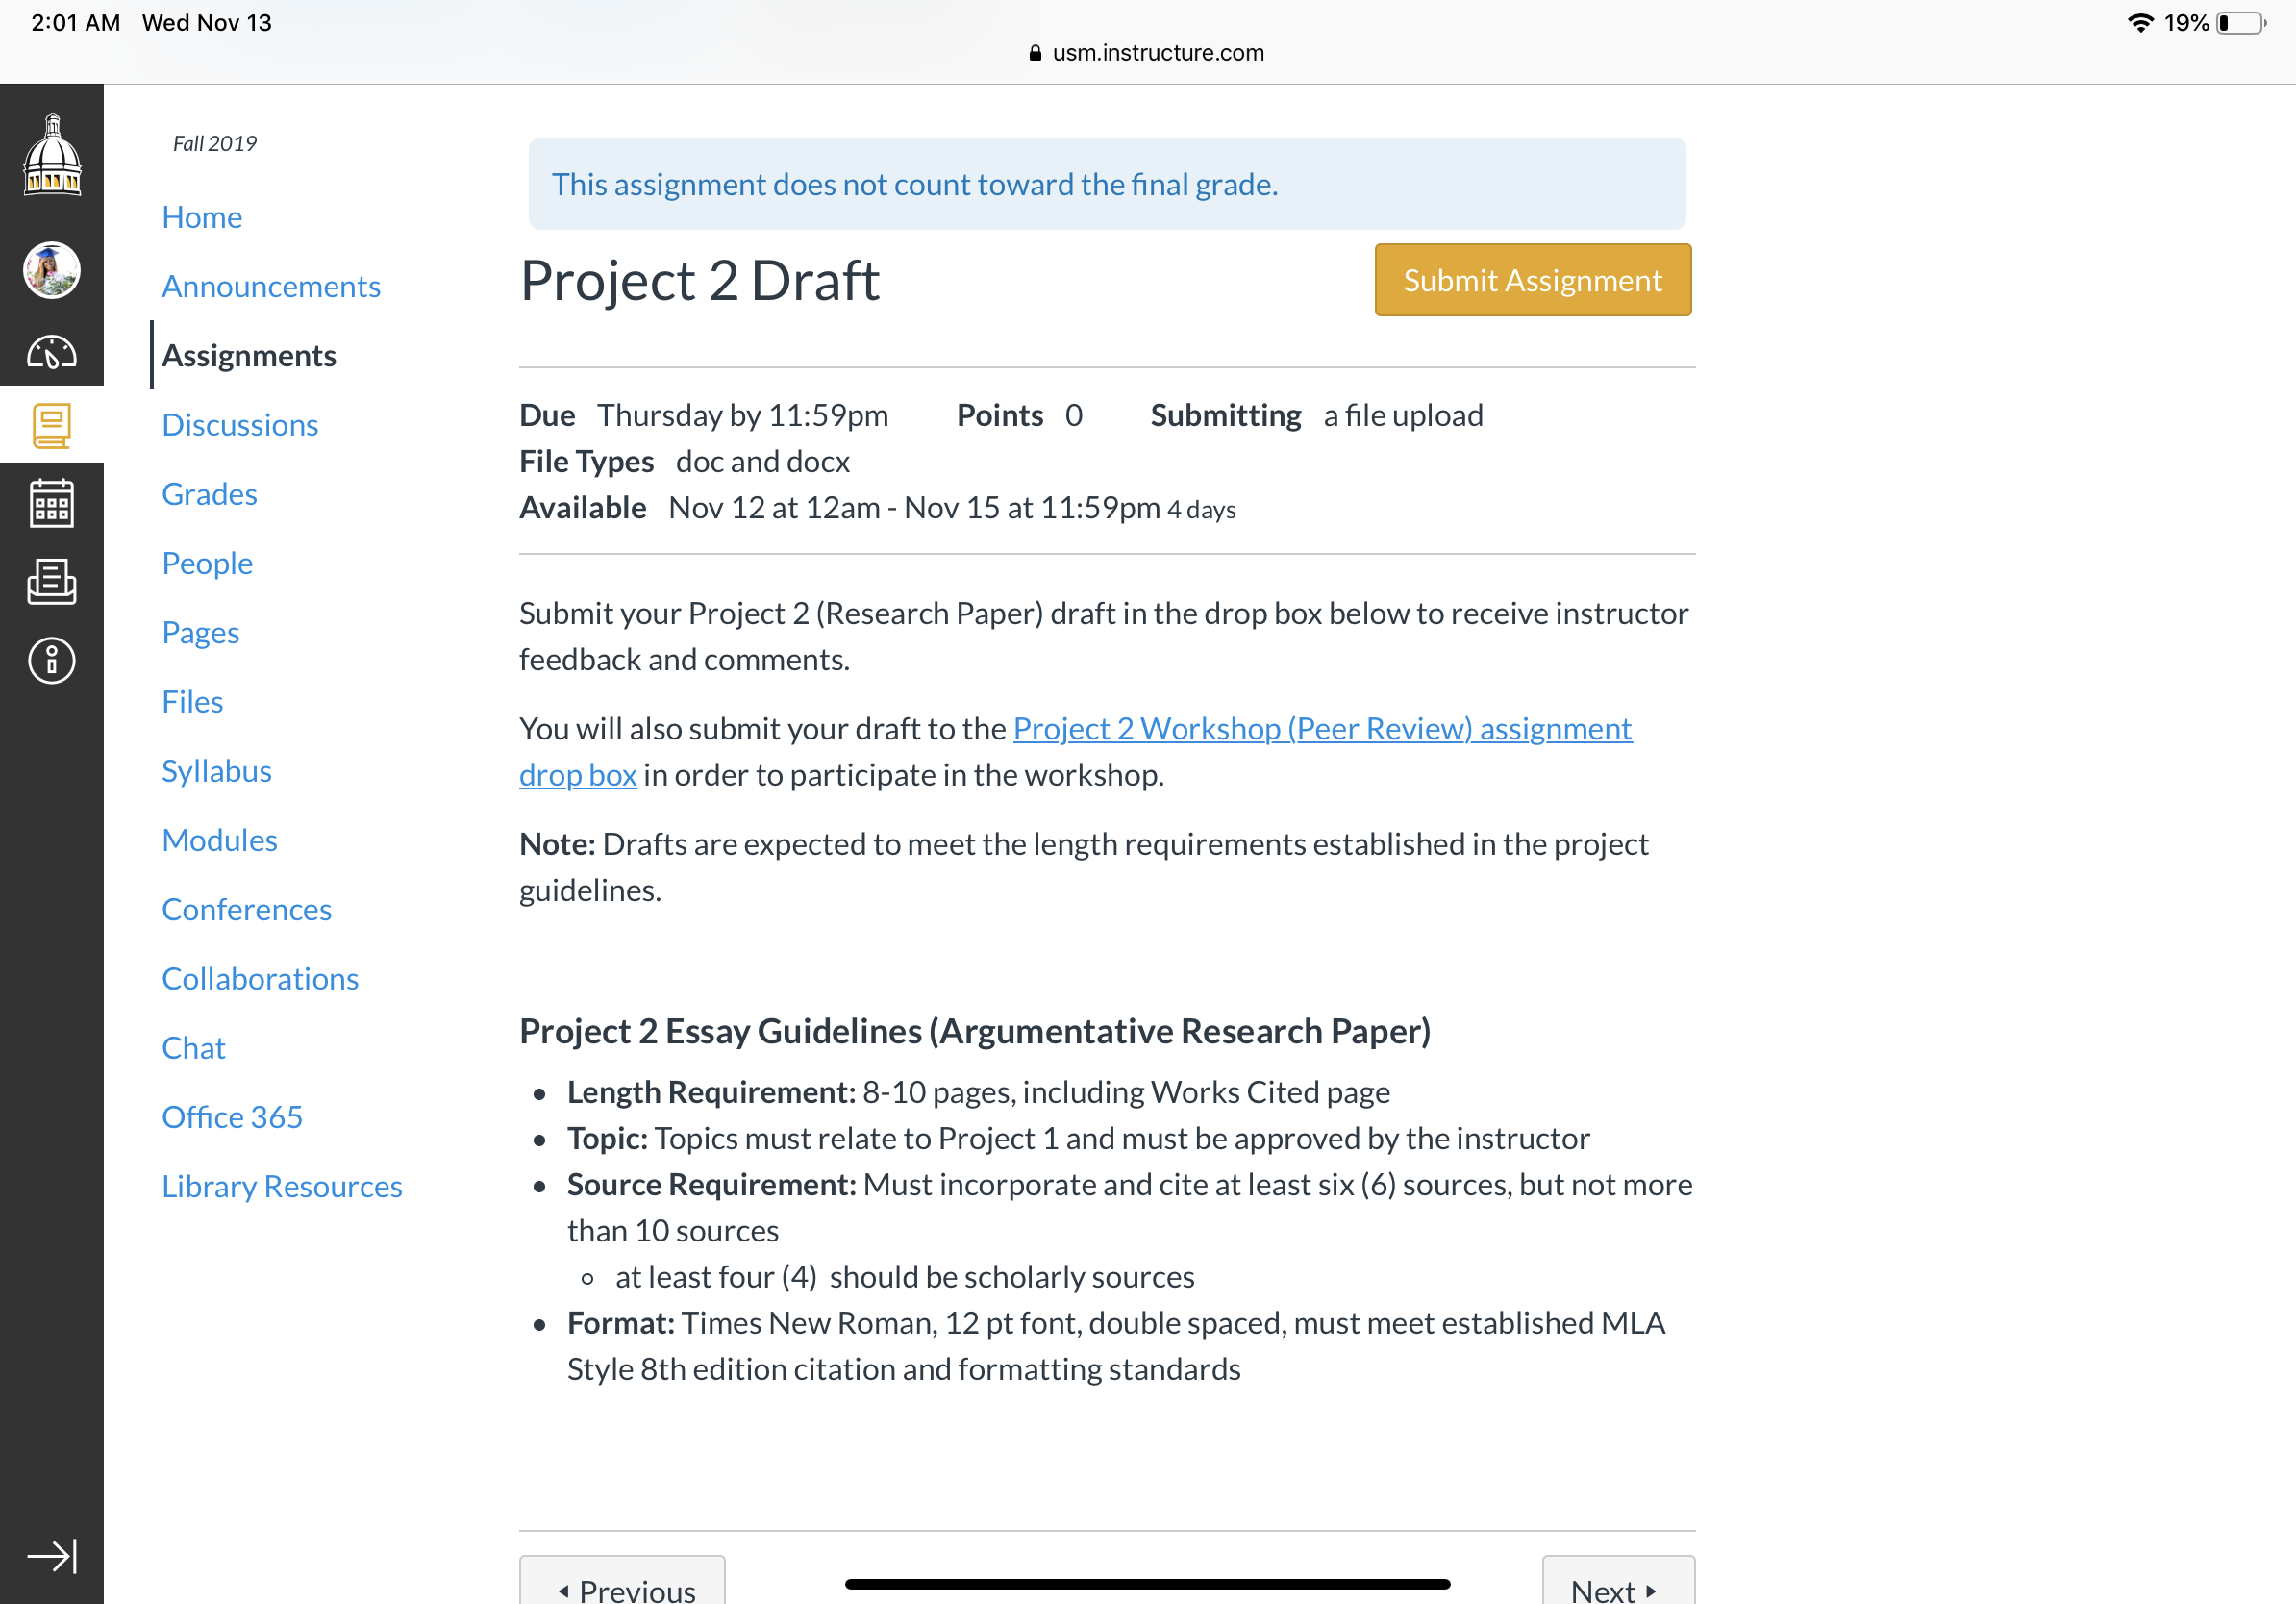The height and width of the screenshot is (1604, 2296).
Task: Open Project 2 Workshop Peer Review link
Action: click(1075, 752)
